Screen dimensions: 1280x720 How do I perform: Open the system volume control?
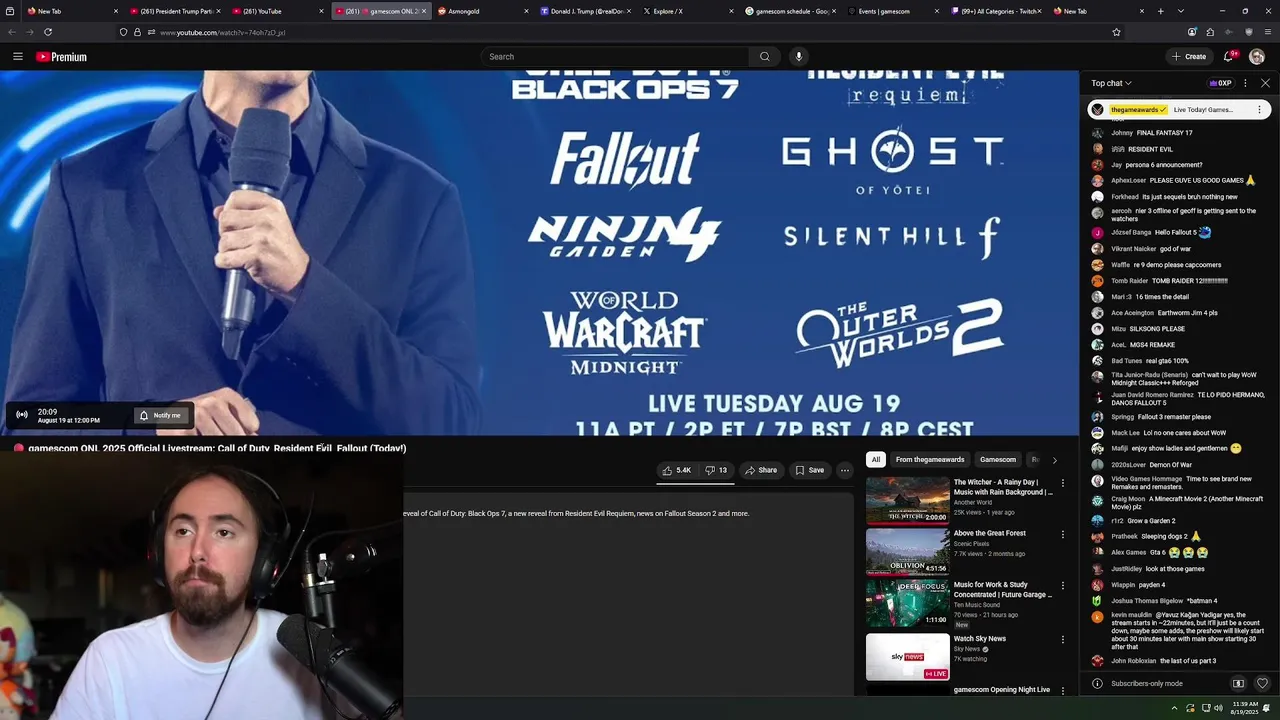pyautogui.click(x=1219, y=708)
